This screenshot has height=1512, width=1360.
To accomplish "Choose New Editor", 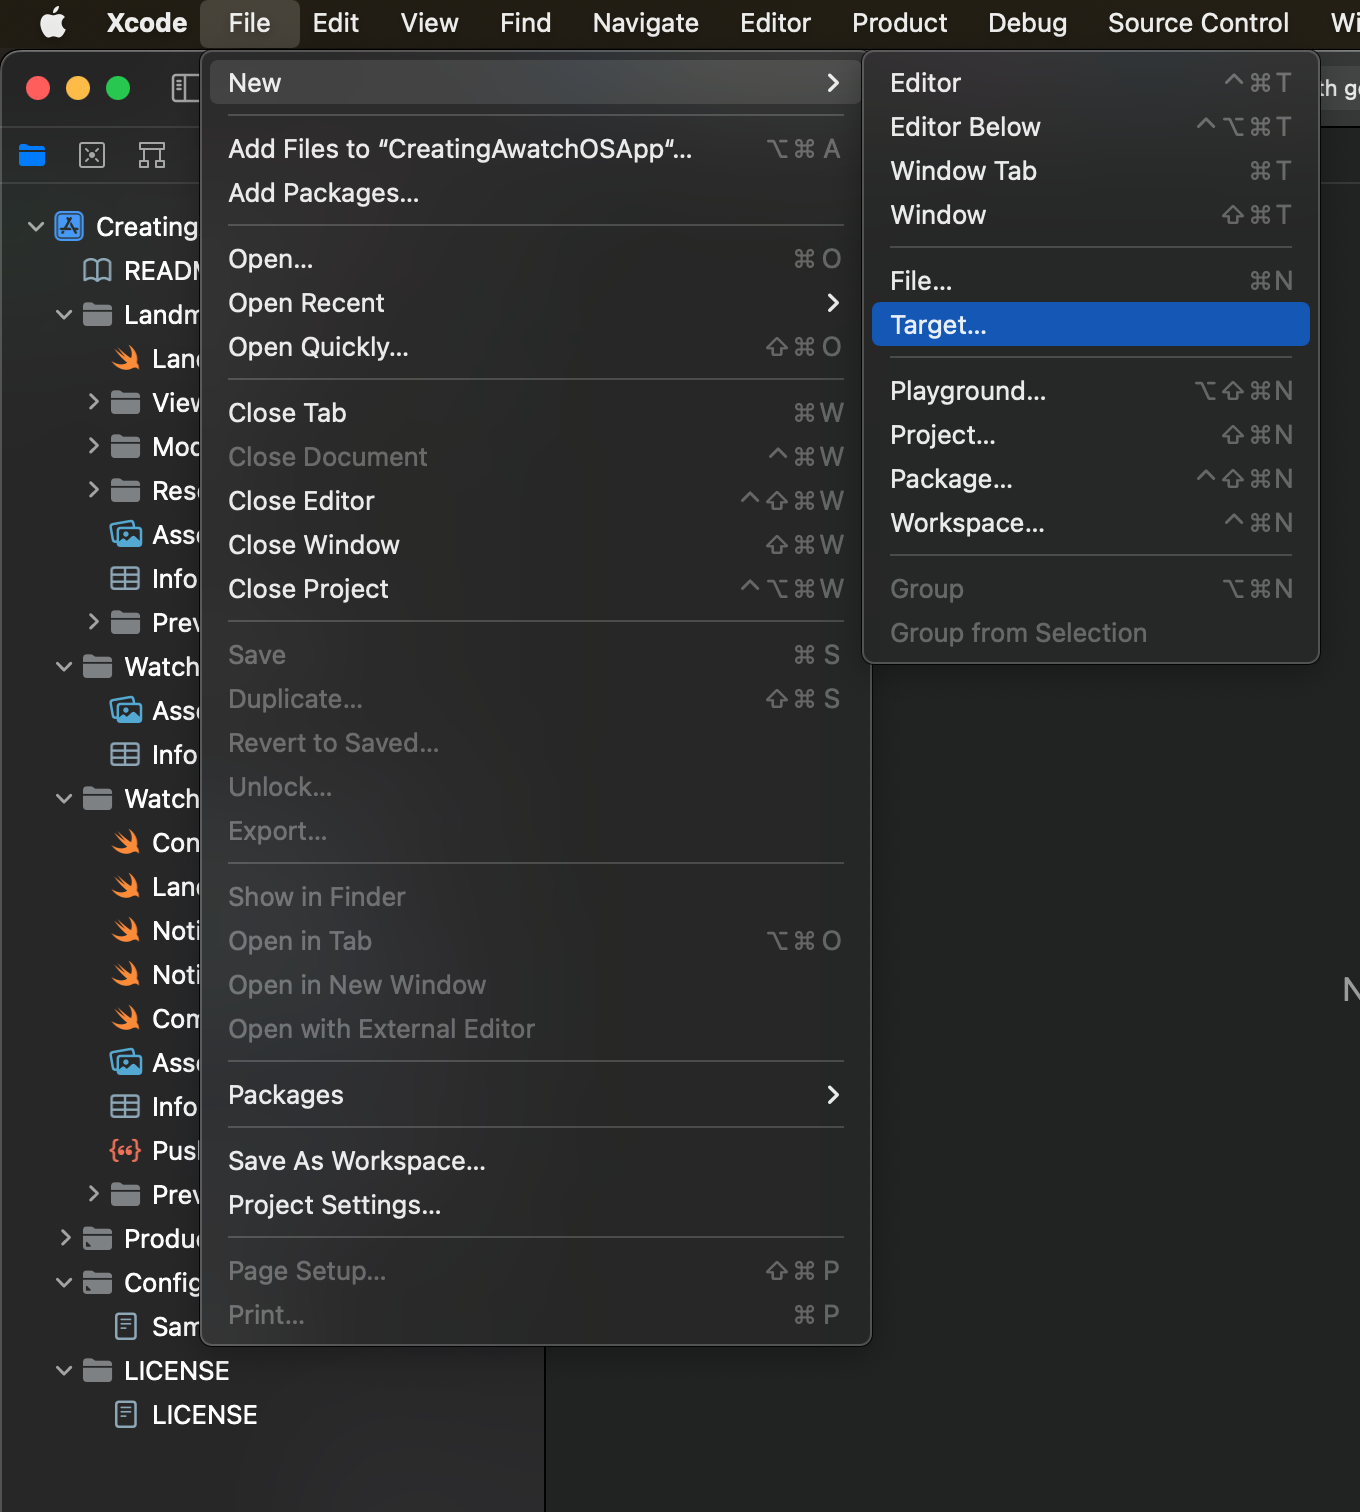I will point(1091,83).
